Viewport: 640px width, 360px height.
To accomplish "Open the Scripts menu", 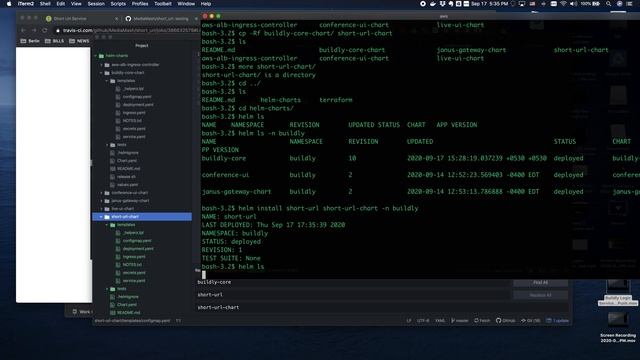I will coord(118,4).
